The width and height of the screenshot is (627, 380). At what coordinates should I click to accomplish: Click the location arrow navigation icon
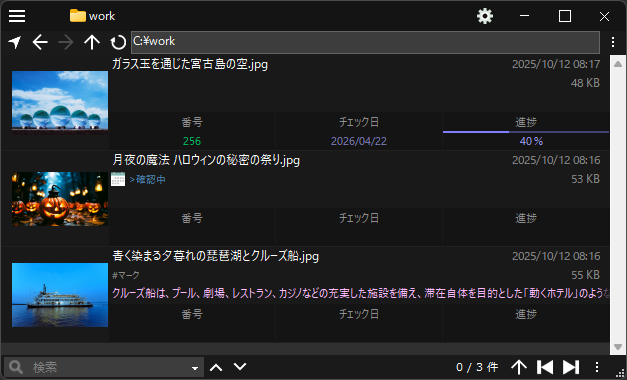point(15,42)
